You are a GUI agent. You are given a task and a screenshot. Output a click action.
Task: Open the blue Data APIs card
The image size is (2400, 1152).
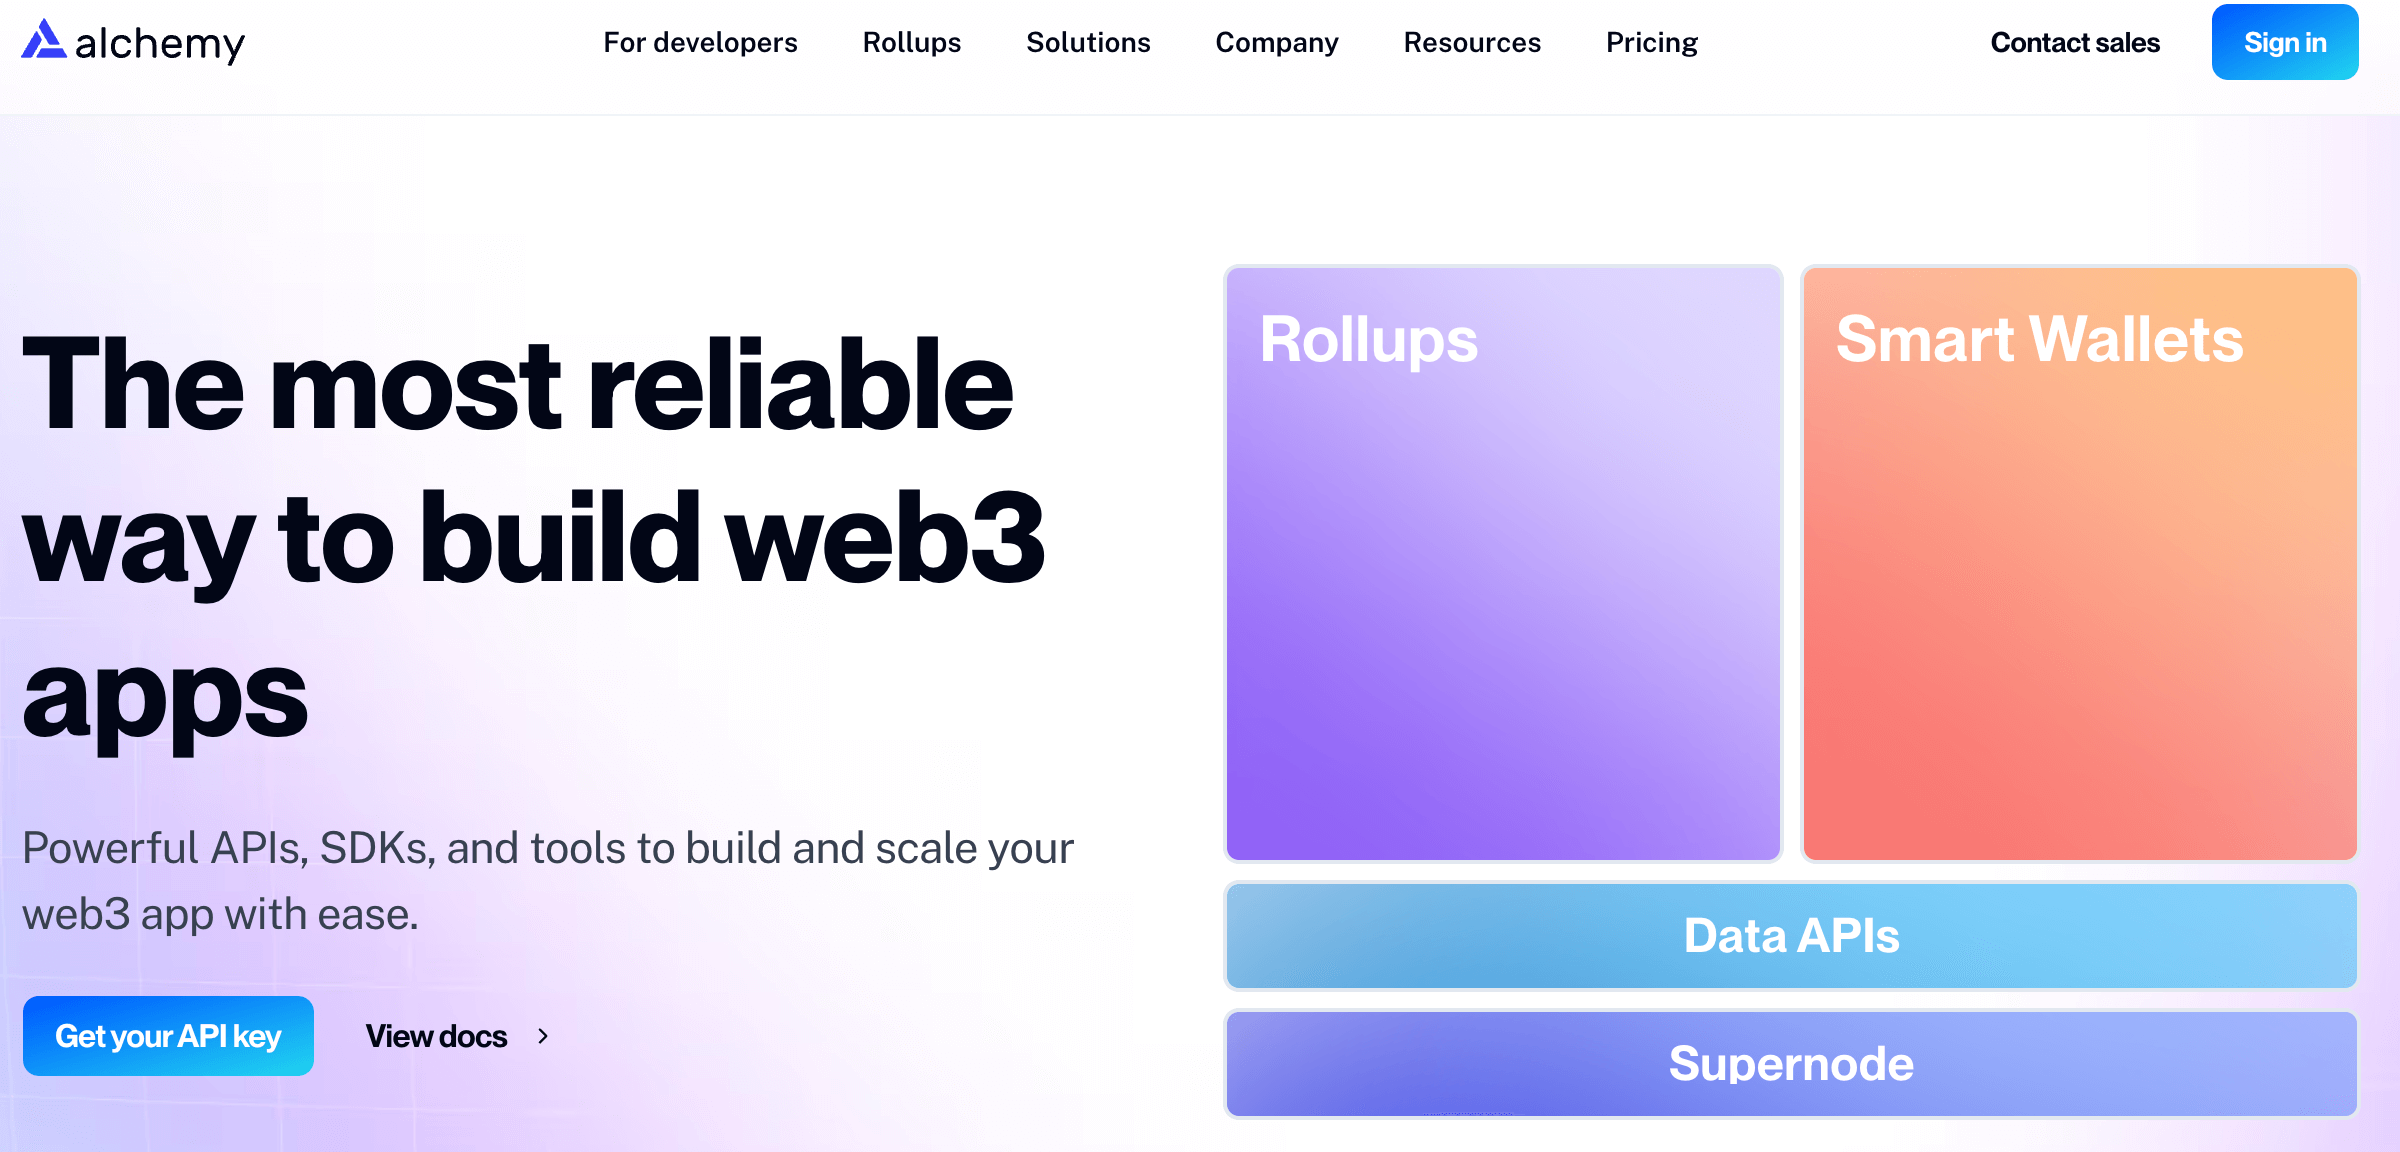pos(1791,936)
